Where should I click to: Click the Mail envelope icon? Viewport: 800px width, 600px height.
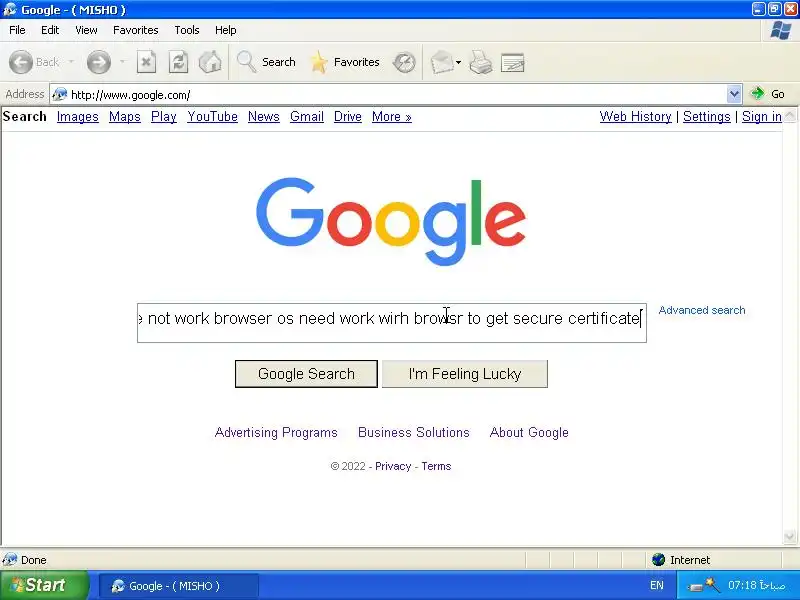pos(442,63)
